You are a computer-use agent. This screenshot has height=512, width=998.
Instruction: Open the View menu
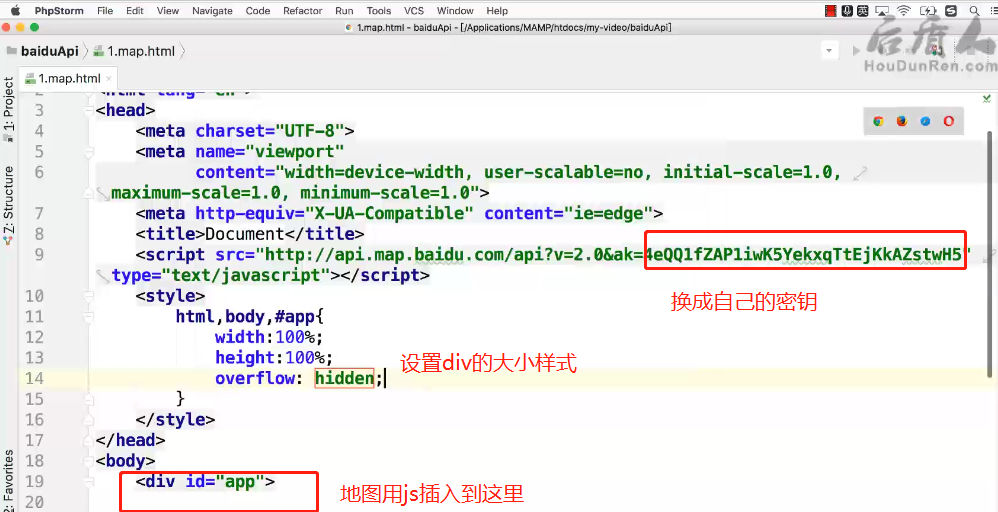pyautogui.click(x=167, y=11)
